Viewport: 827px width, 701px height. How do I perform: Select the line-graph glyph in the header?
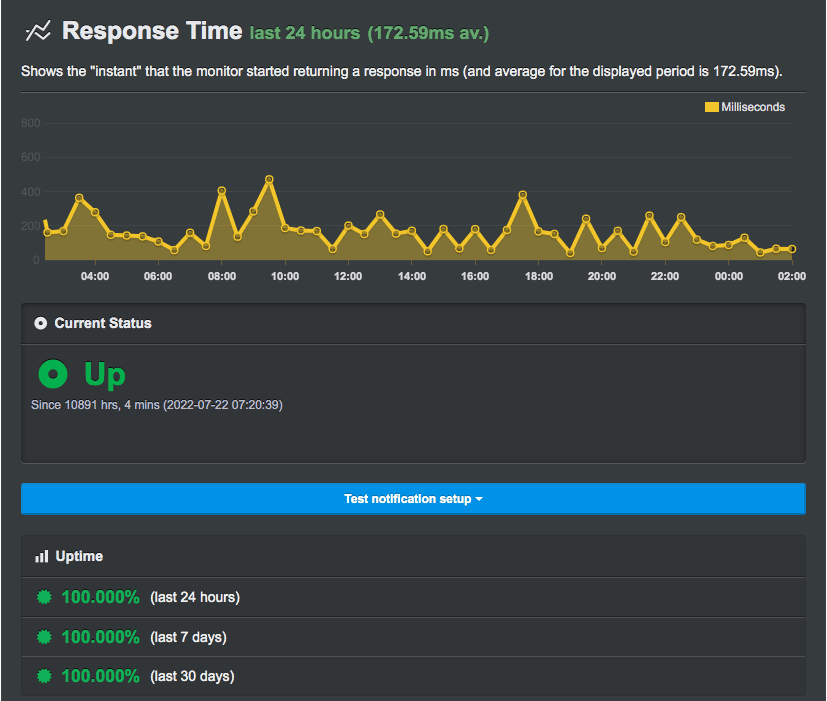point(37,31)
